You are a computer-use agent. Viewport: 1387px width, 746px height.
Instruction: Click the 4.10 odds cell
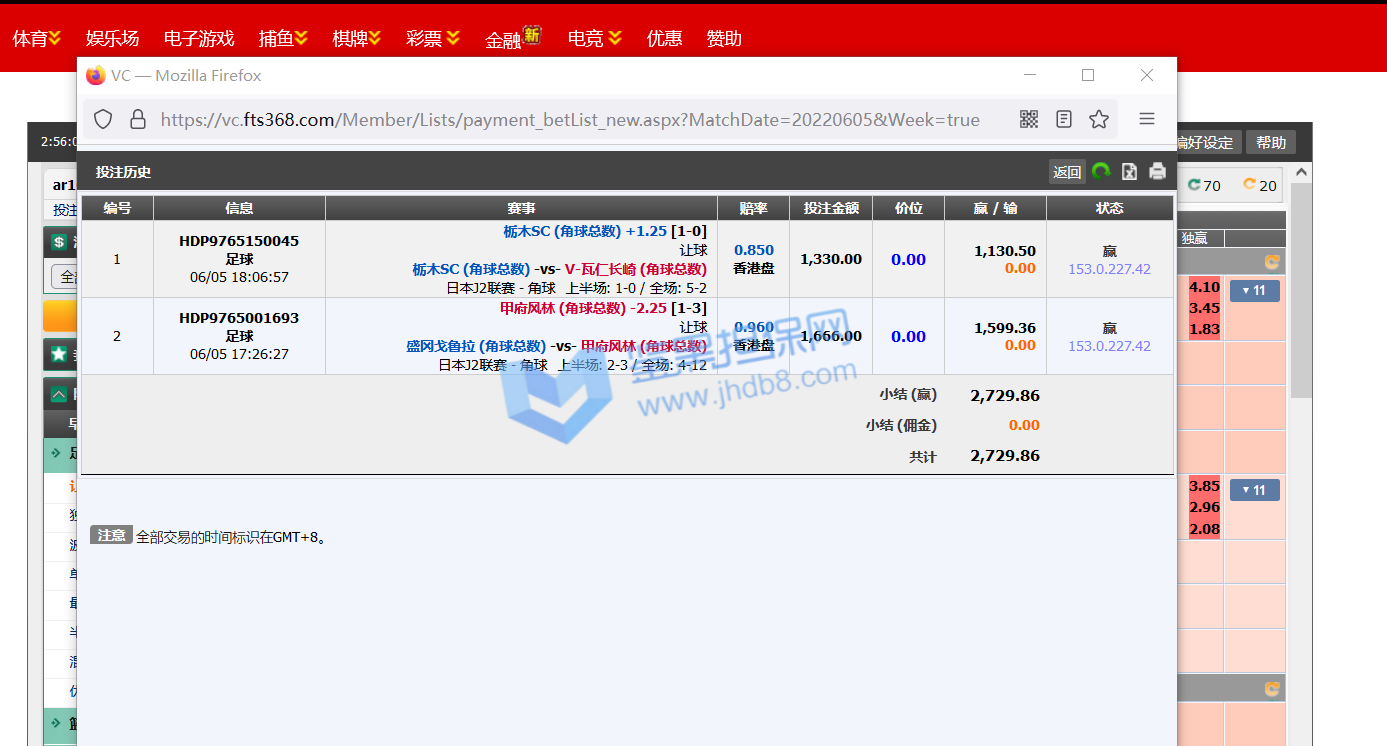click(x=1204, y=287)
